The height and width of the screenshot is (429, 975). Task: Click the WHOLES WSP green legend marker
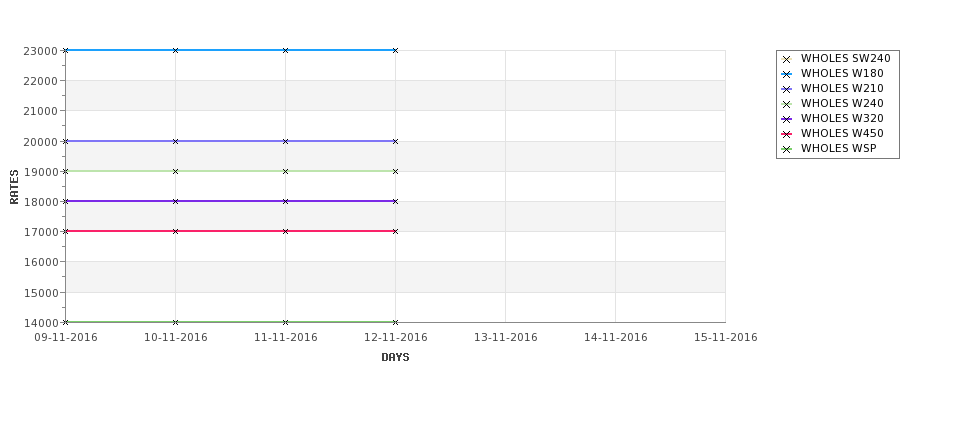point(786,149)
